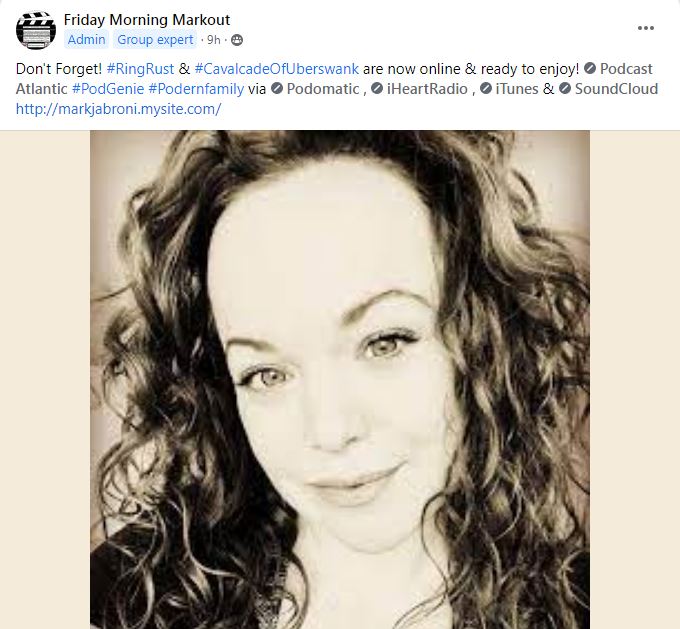Open the Friday Morning Markout author name
The image size is (680, 629).
tap(147, 20)
